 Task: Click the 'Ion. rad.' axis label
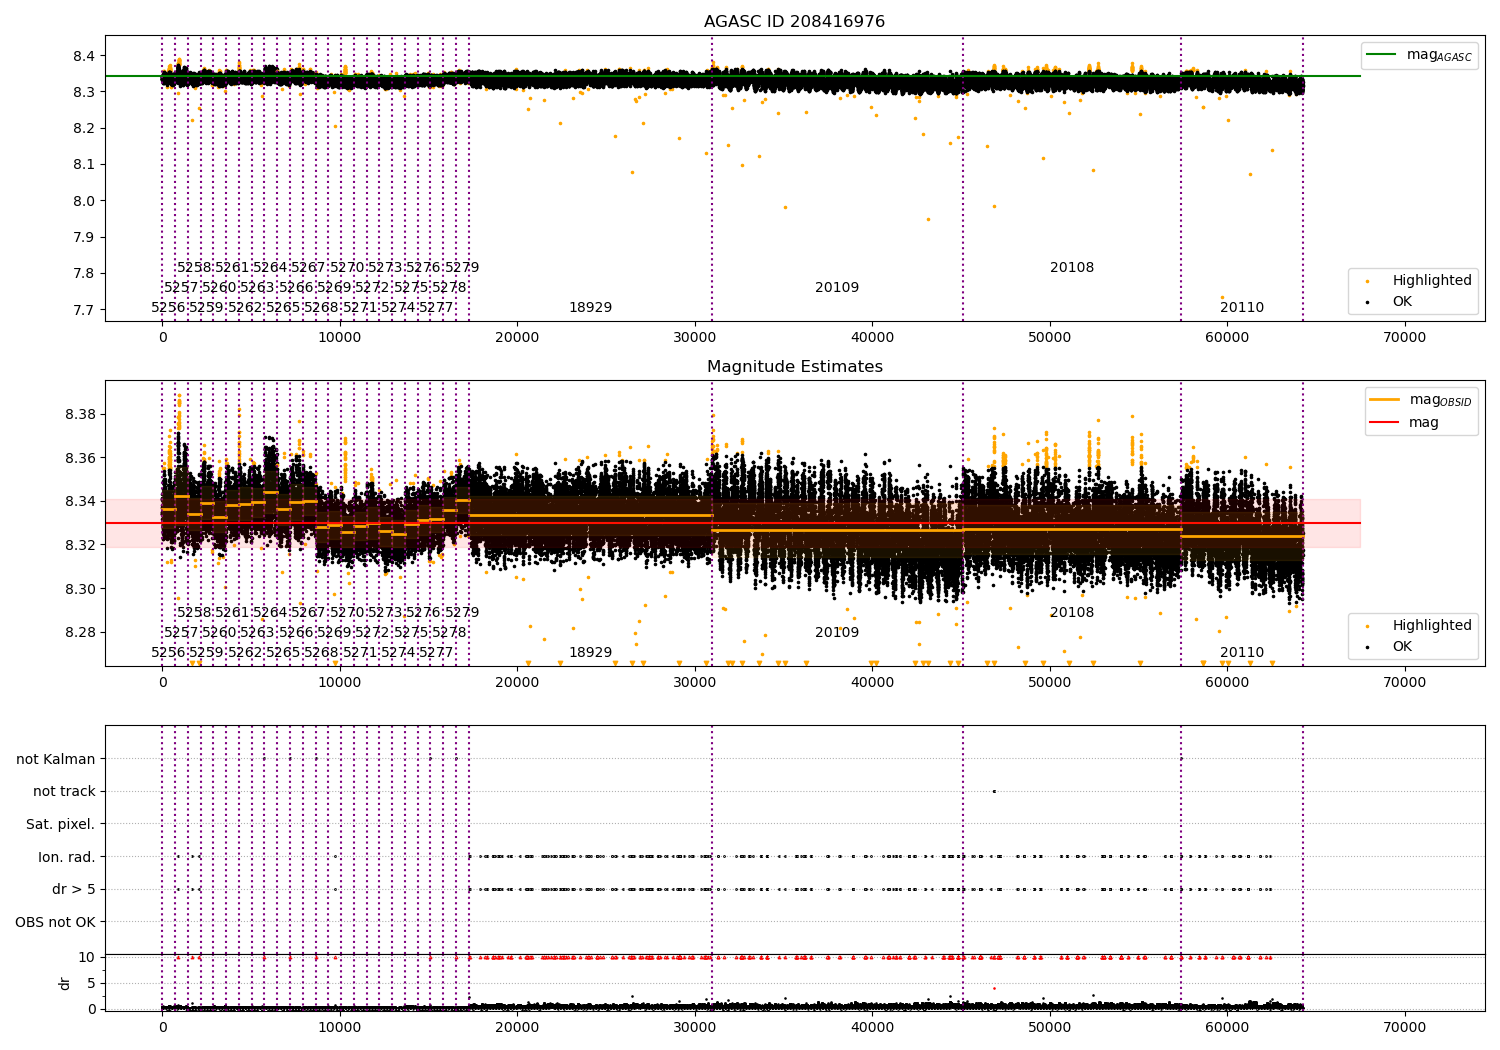[67, 857]
